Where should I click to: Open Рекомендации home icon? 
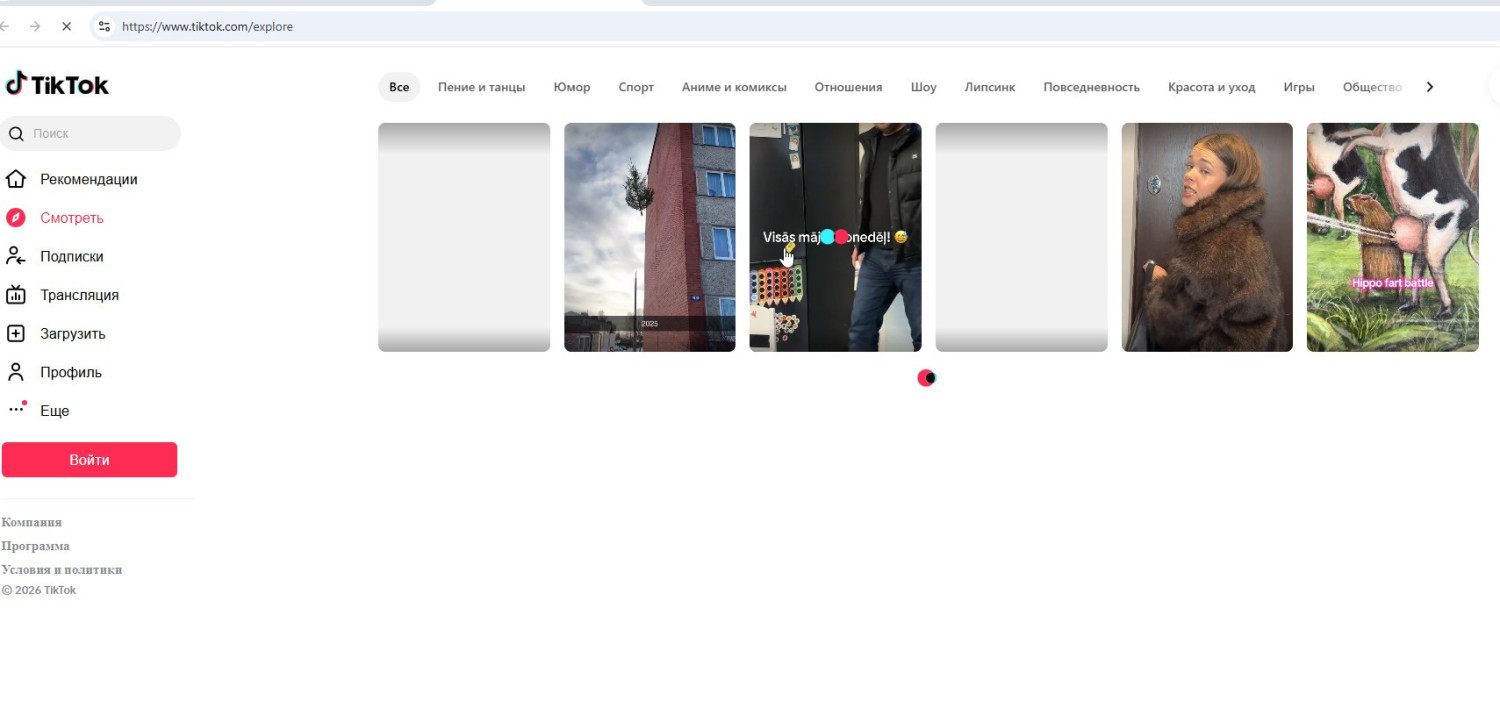pos(16,179)
